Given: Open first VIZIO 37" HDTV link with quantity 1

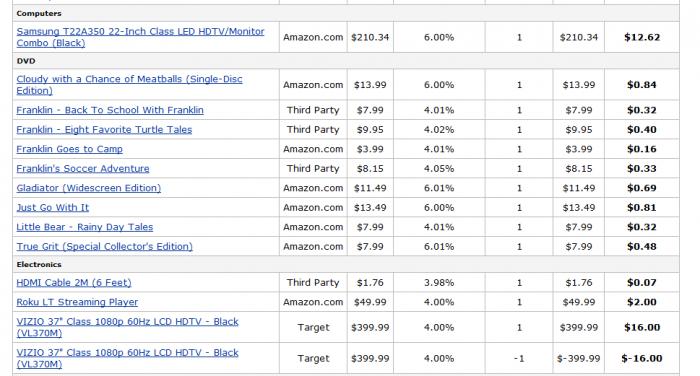Looking at the screenshot, I should [127, 327].
